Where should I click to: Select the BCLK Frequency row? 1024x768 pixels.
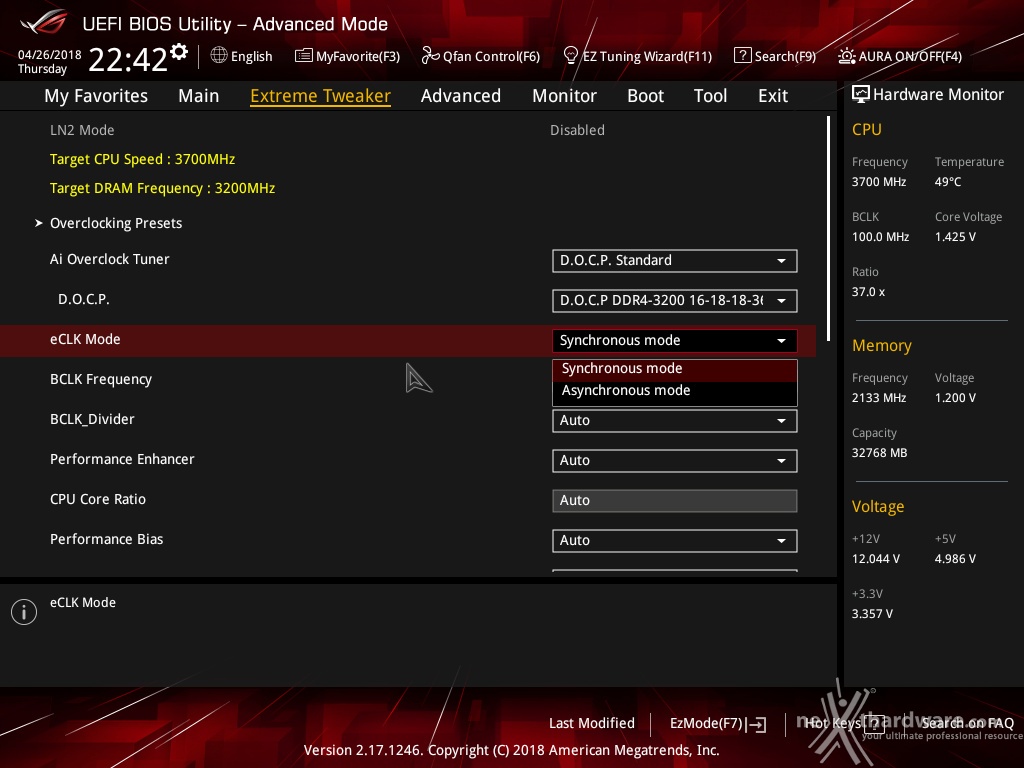(408, 379)
